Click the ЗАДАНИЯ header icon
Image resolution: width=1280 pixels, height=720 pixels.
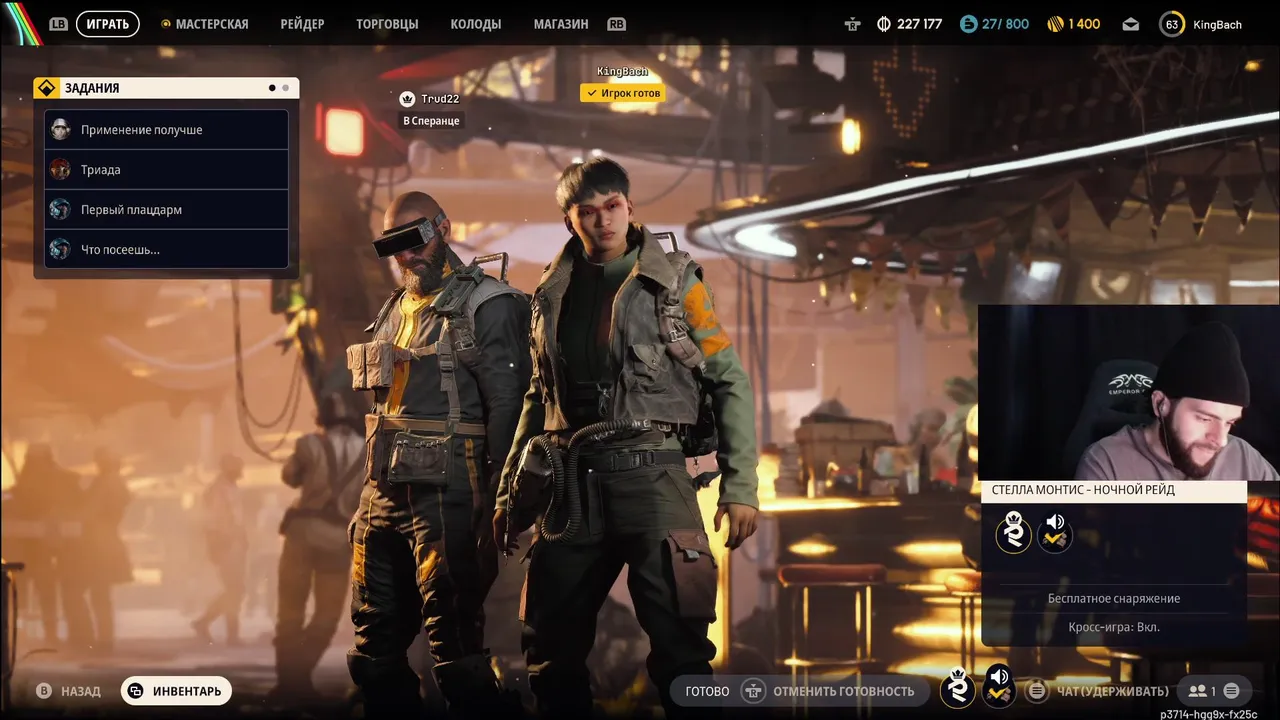tap(46, 88)
